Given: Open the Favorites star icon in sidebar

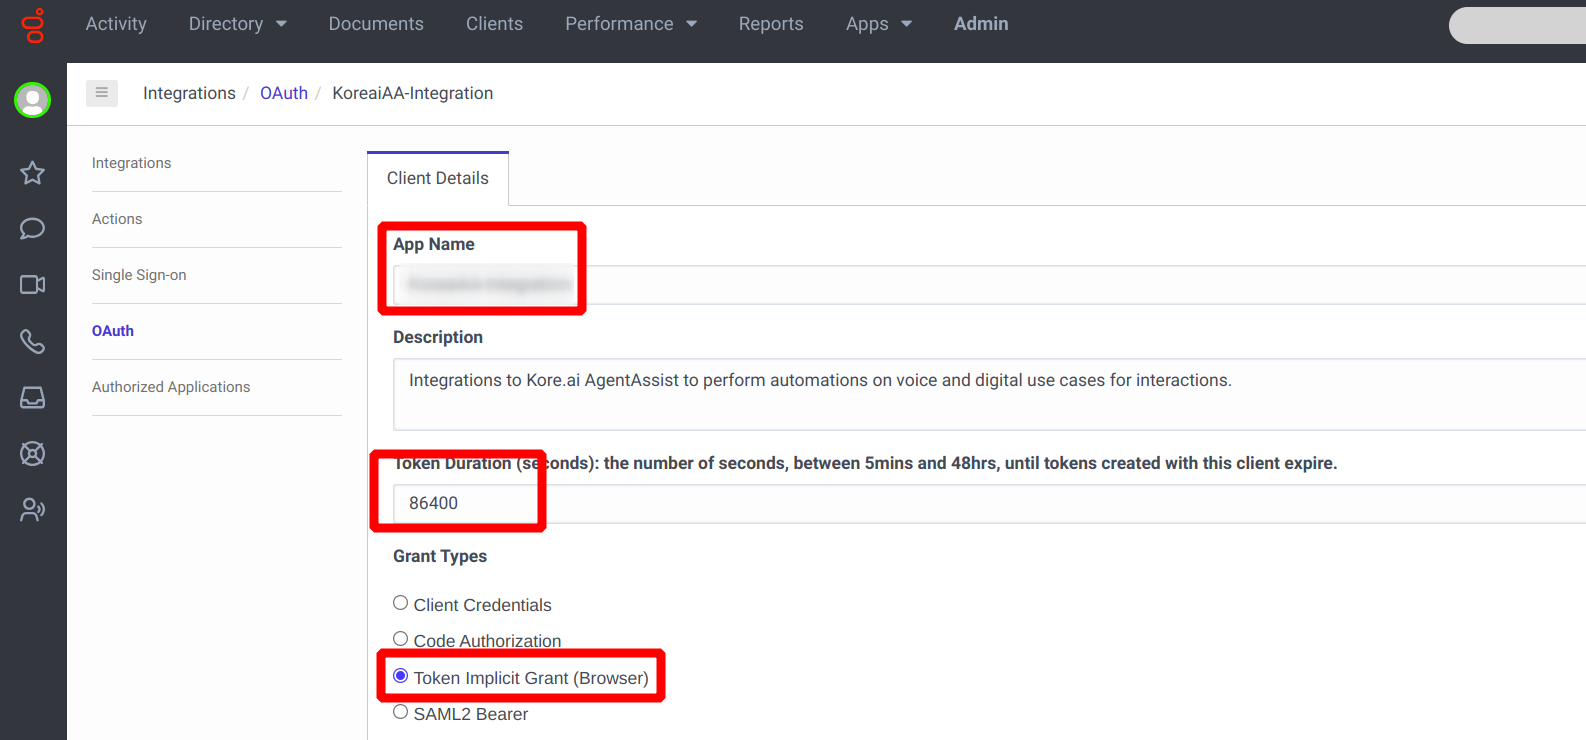Looking at the screenshot, I should (32, 173).
